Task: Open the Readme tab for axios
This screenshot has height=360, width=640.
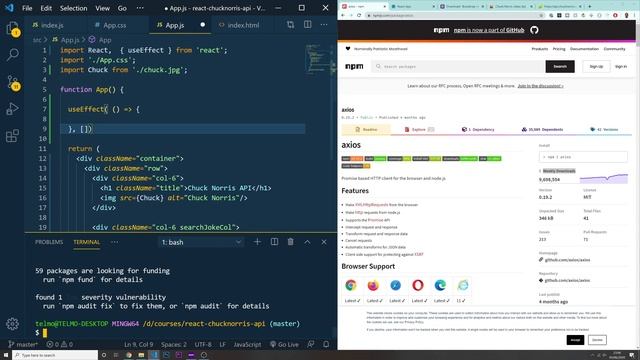Action: [x=366, y=129]
